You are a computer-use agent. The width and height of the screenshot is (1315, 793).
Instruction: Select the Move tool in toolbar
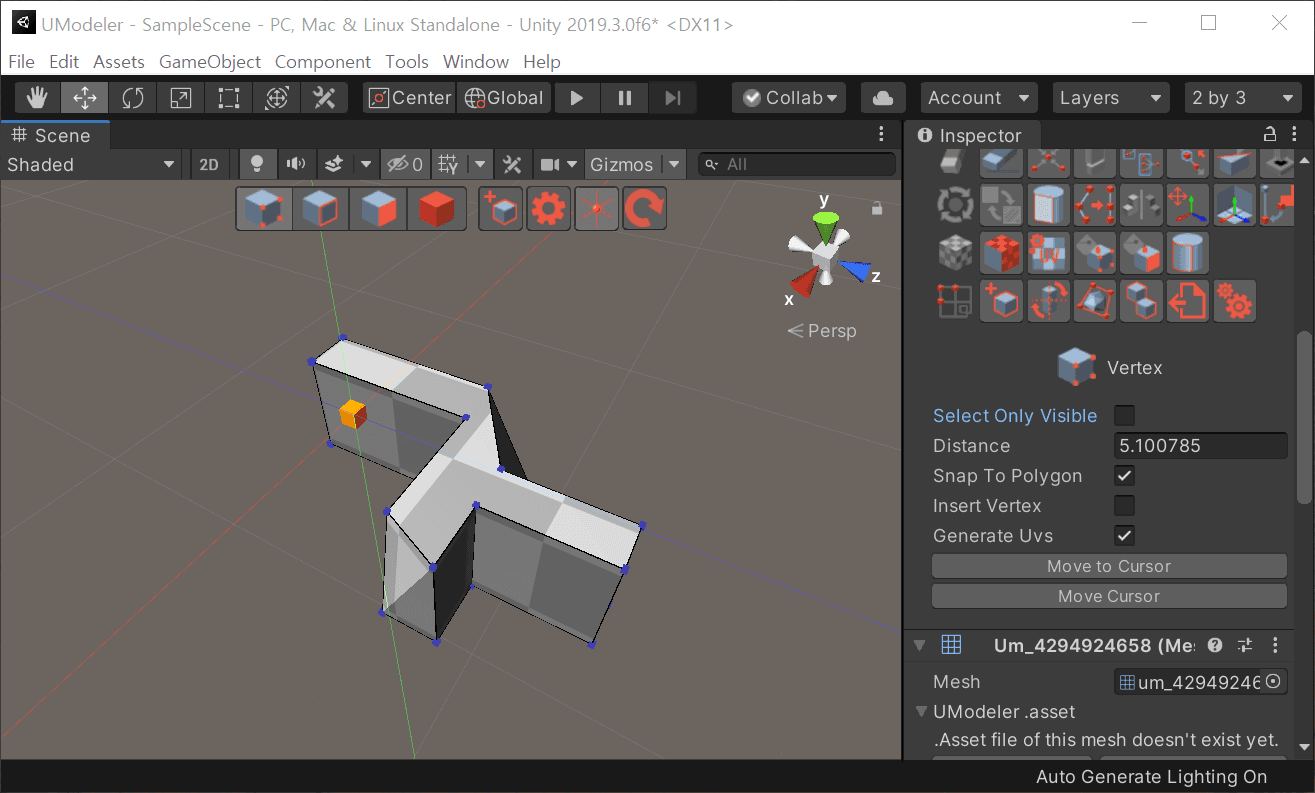[x=85, y=98]
